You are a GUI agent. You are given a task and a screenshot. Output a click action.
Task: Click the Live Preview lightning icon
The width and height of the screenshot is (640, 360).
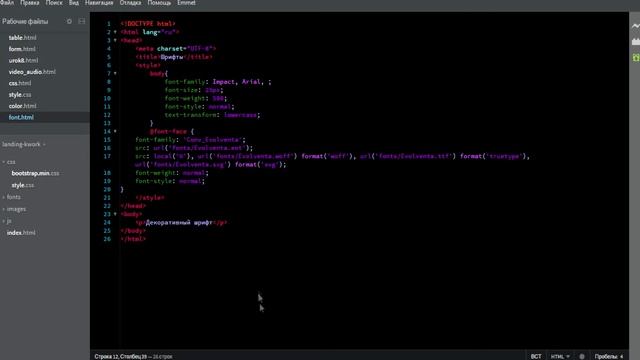click(636, 26)
